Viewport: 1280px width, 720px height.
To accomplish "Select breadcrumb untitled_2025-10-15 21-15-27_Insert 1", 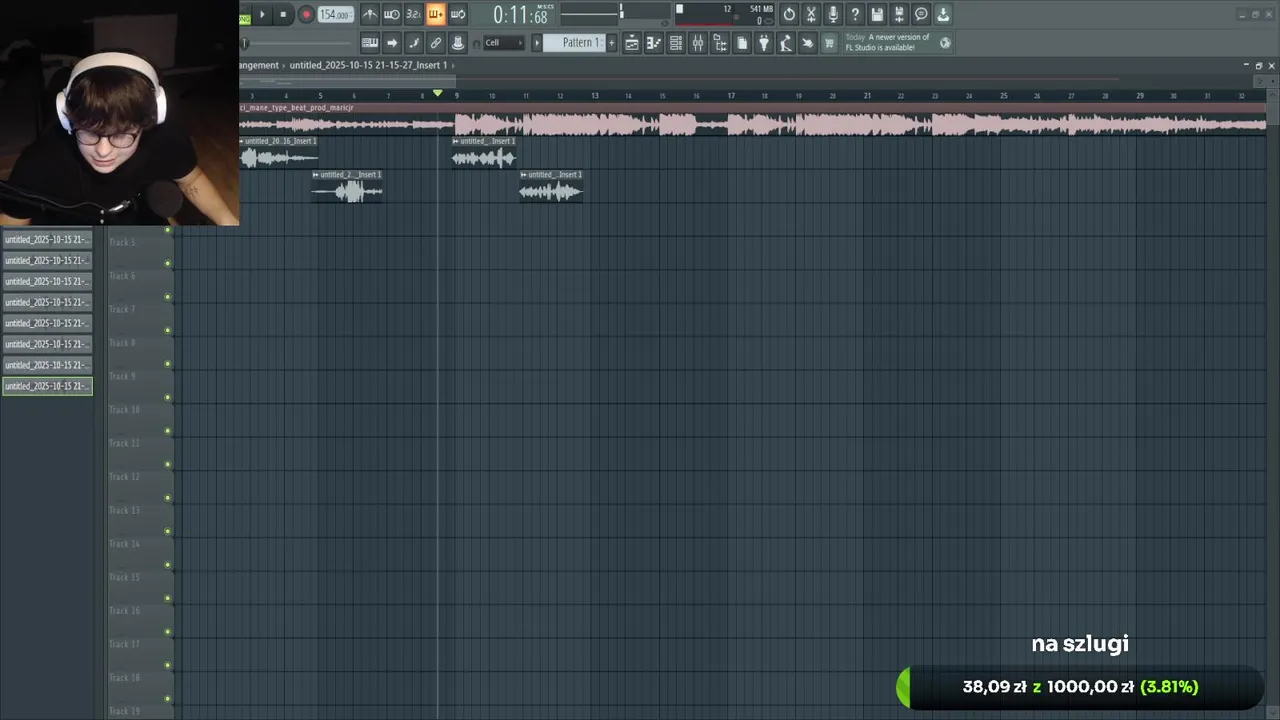I will [x=368, y=65].
